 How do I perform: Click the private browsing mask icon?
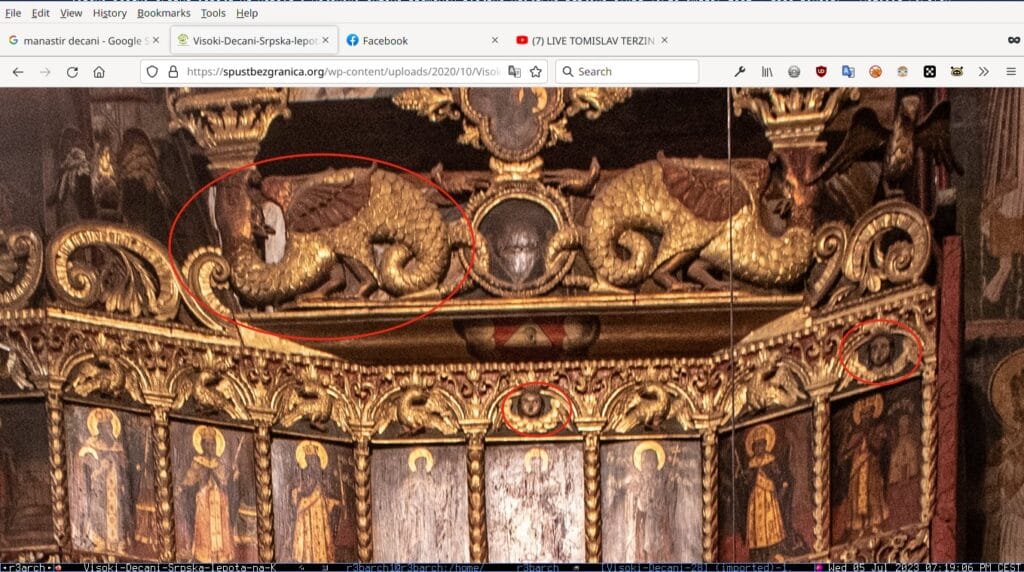click(1014, 40)
